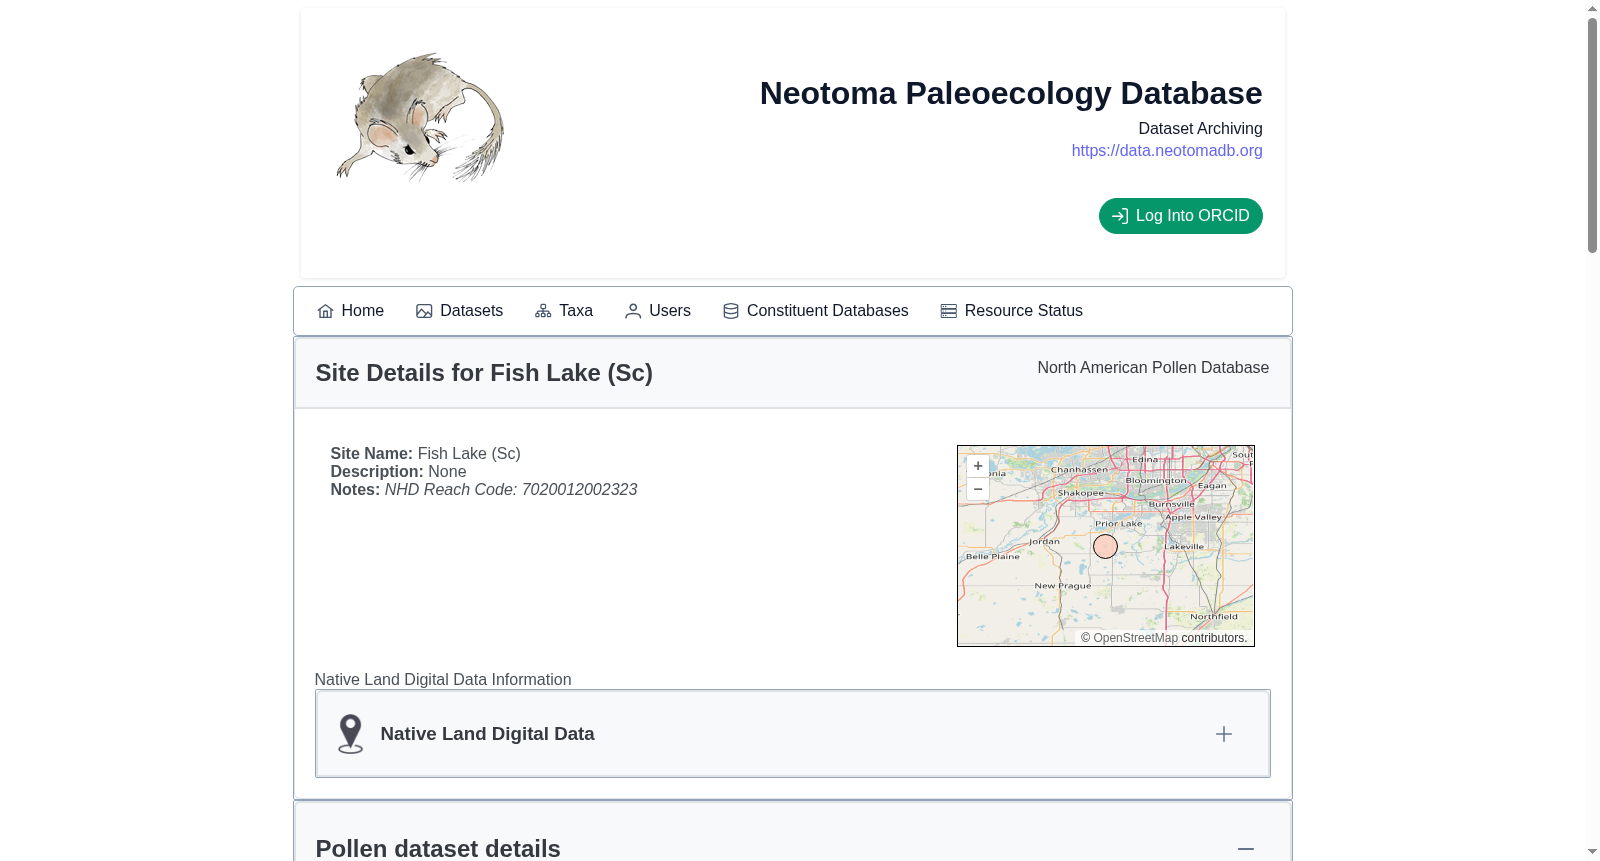
Task: Click the Resource Status server icon
Action: tap(949, 311)
